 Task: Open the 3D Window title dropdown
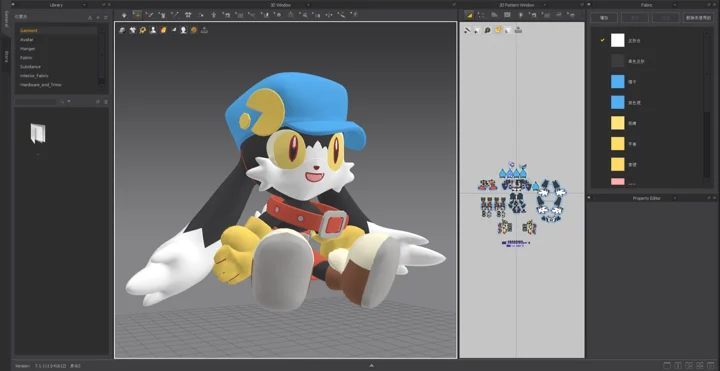pos(308,5)
